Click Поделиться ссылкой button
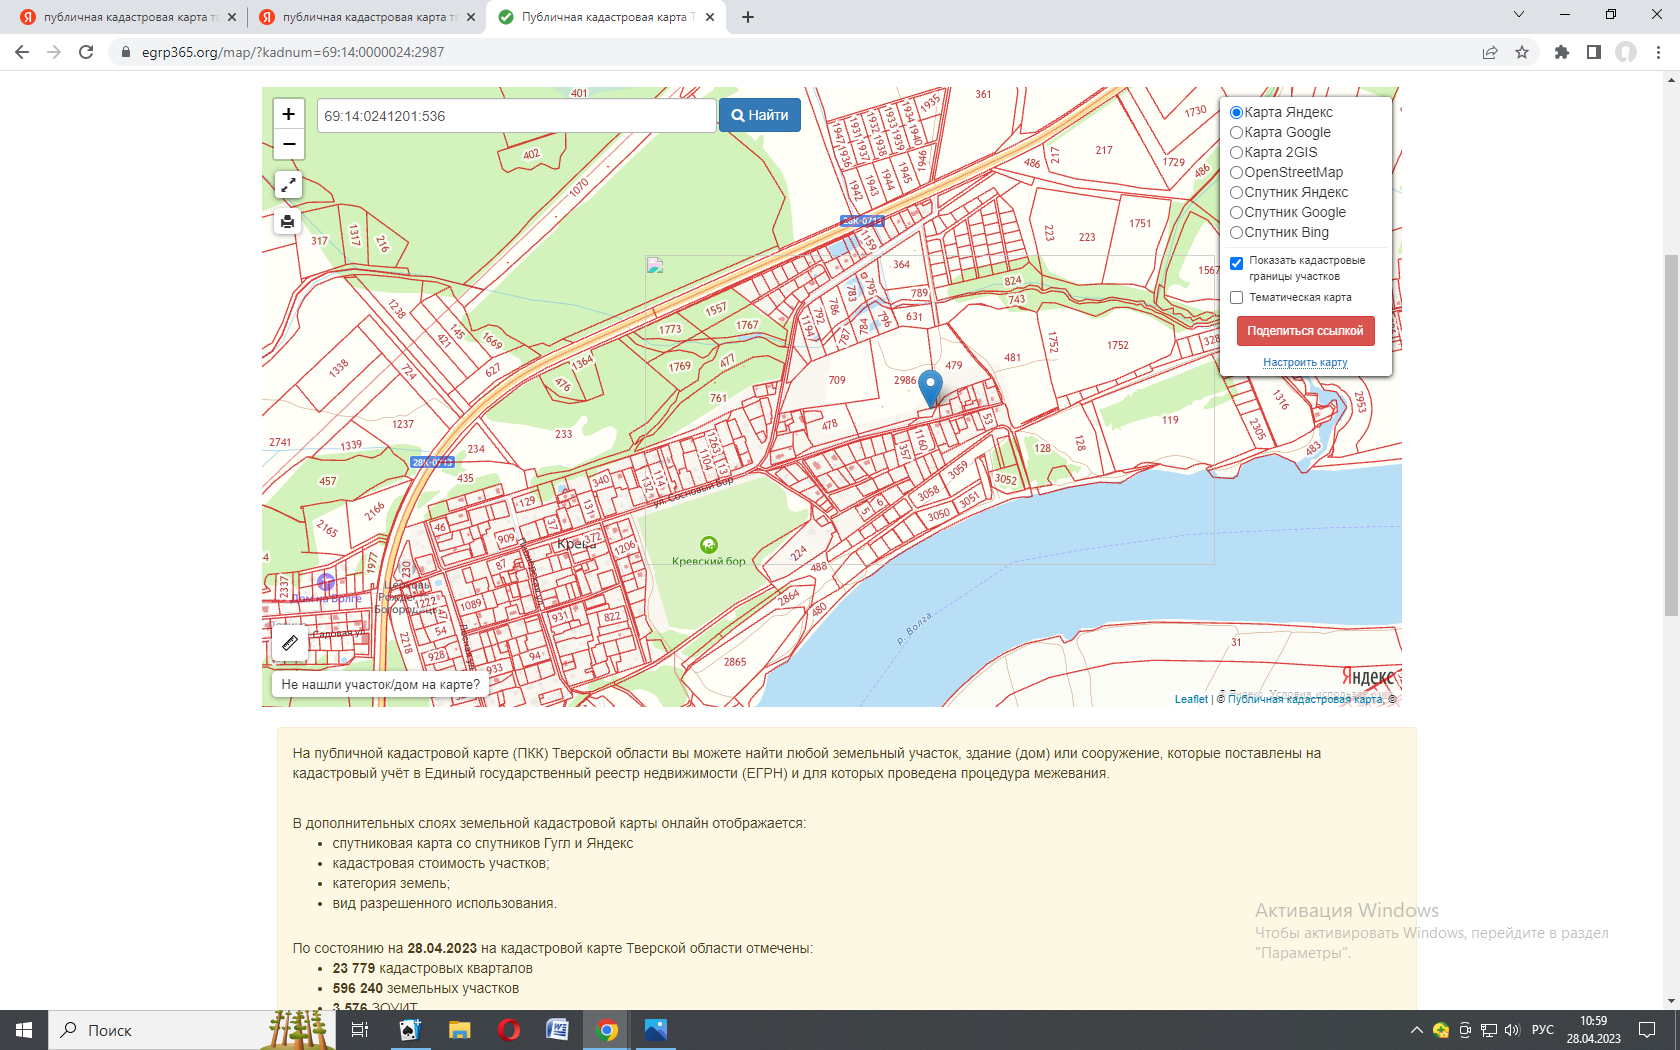This screenshot has height=1050, width=1680. (1305, 331)
